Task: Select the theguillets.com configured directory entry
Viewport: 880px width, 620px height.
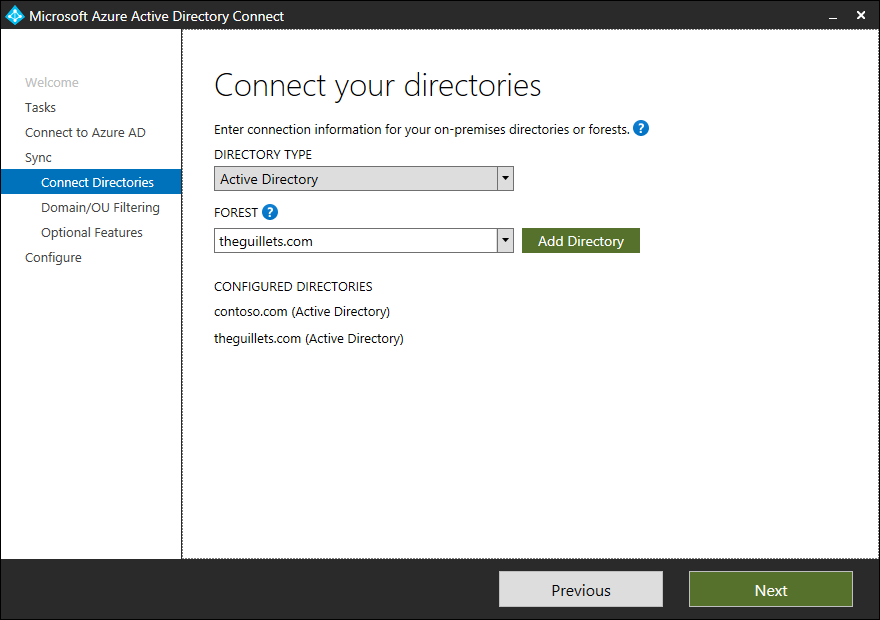Action: click(x=308, y=338)
